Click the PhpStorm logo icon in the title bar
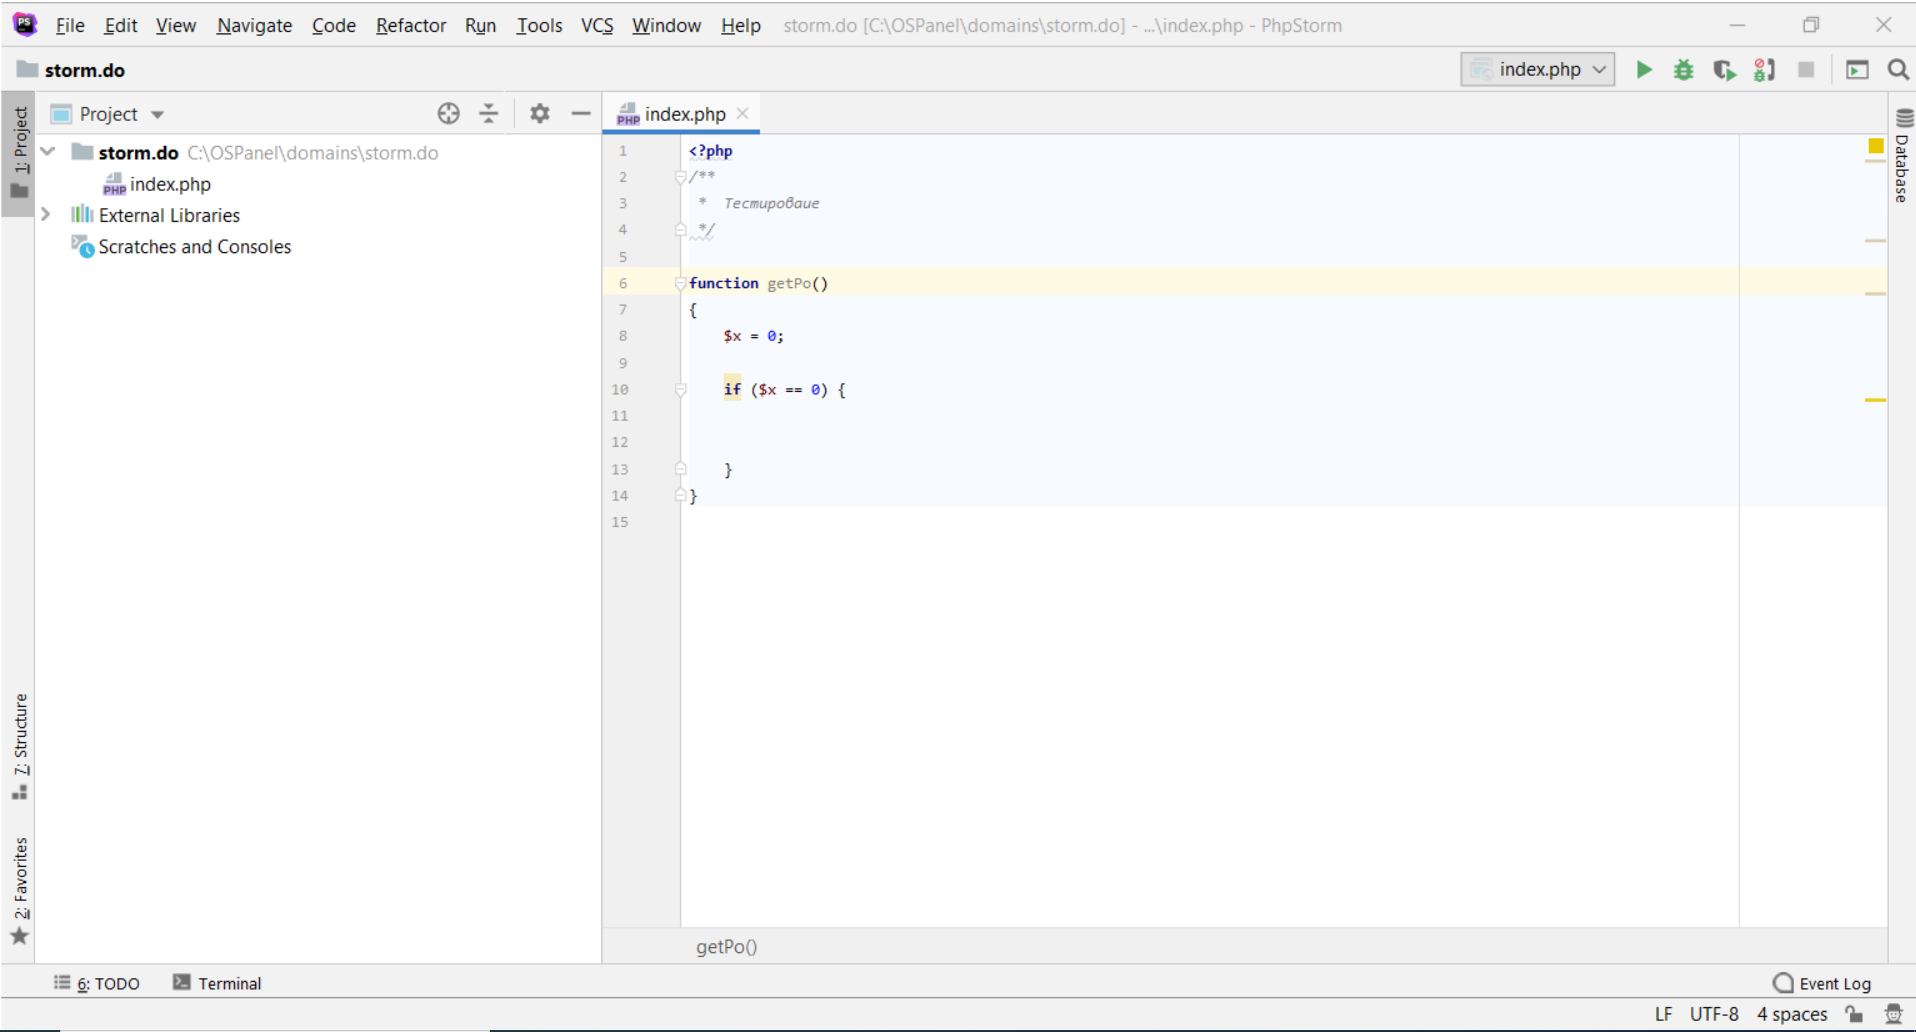The height and width of the screenshot is (1032, 1916). coord(24,25)
